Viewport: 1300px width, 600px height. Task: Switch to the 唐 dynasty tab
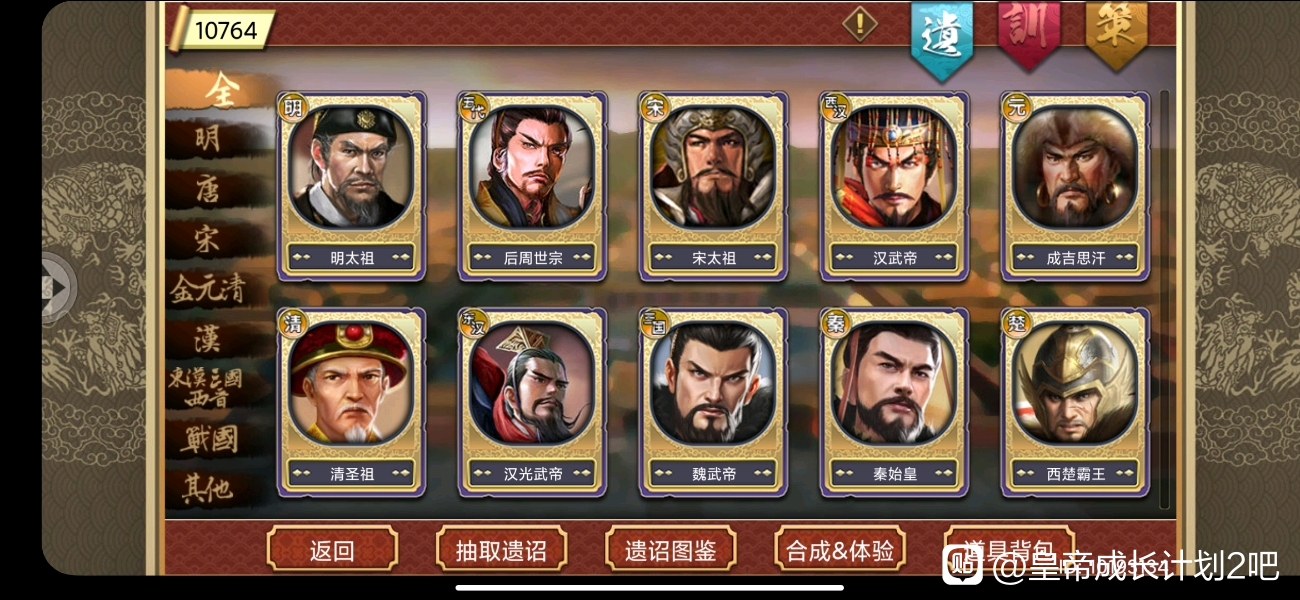click(x=208, y=189)
